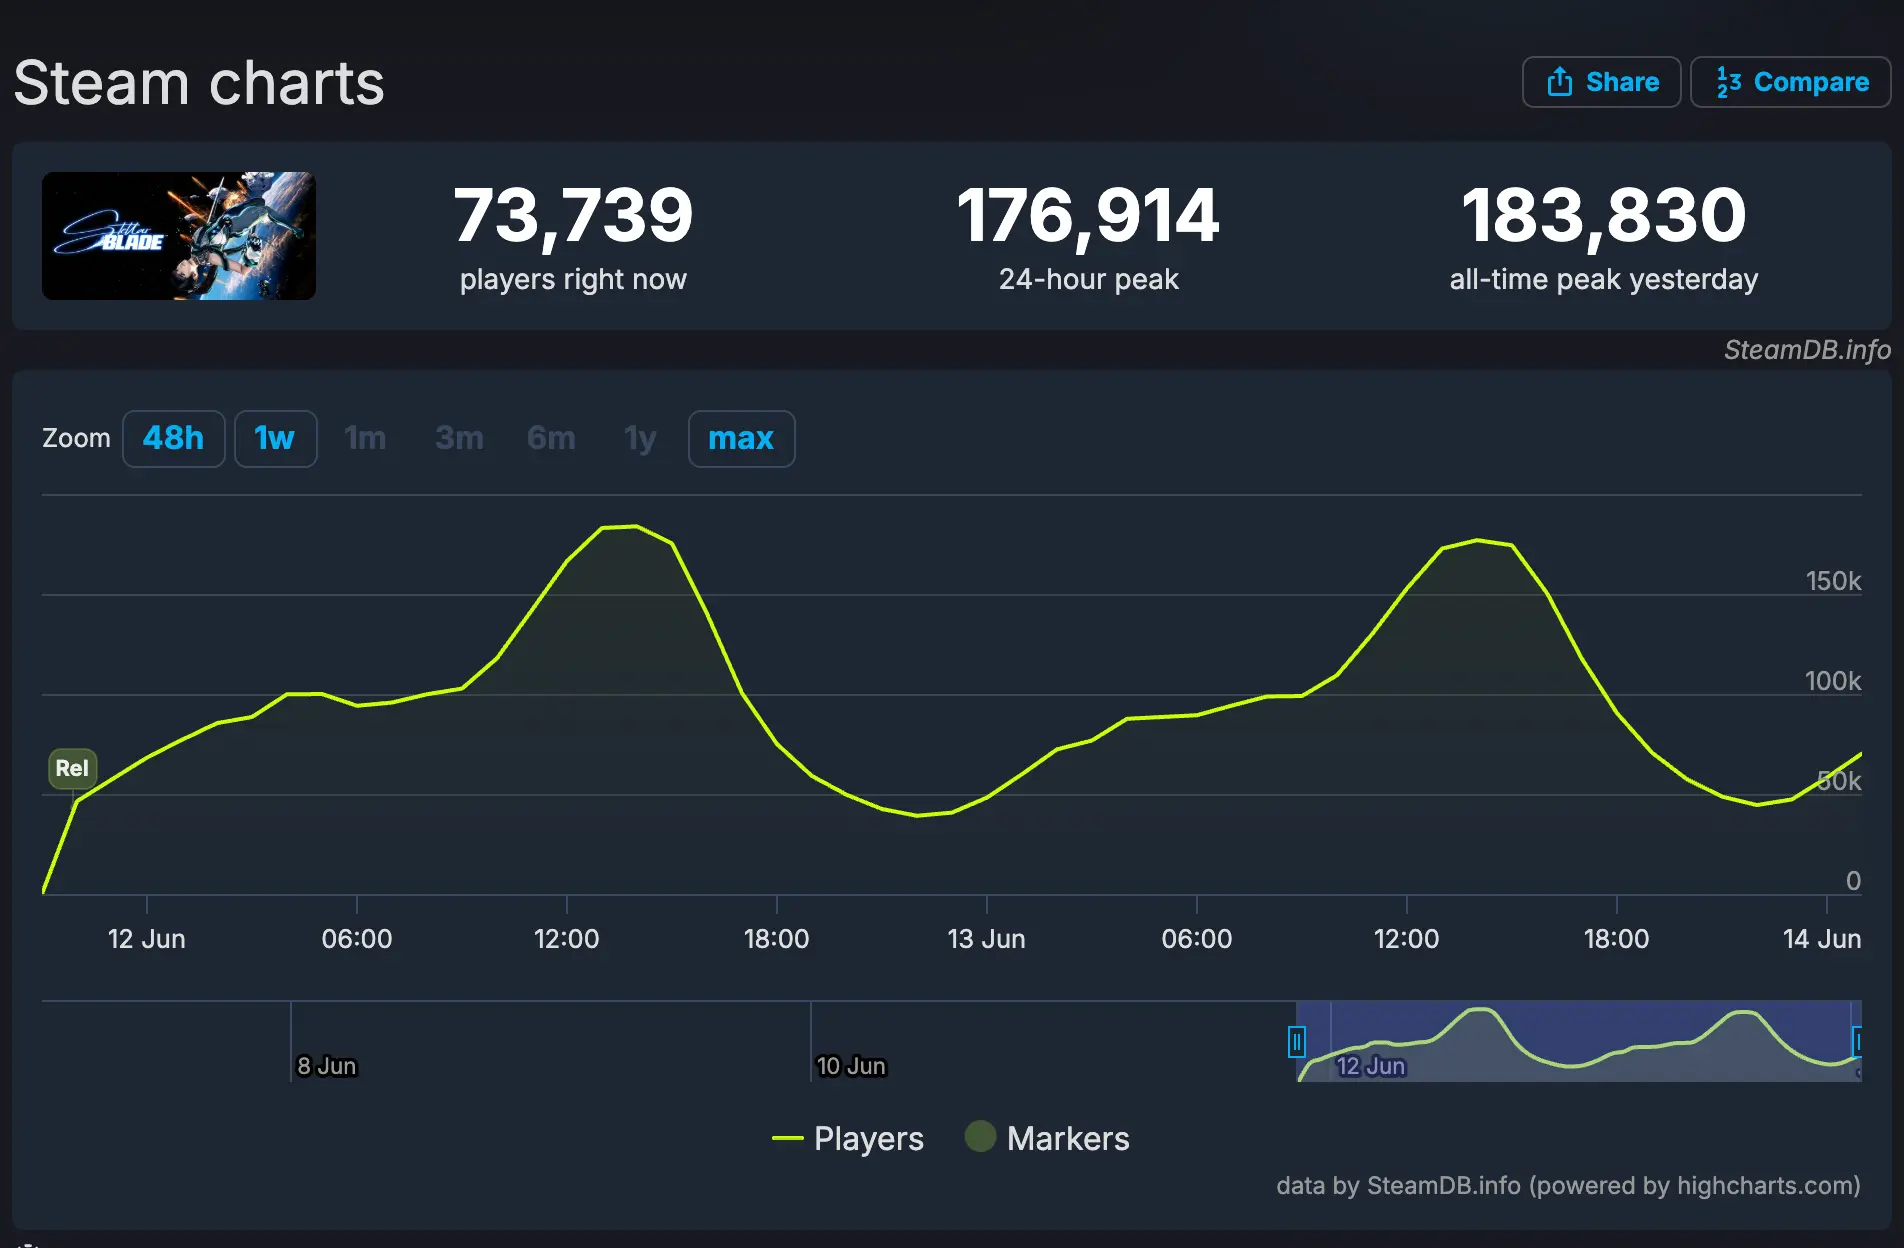Viewport: 1904px width, 1248px height.
Task: Click the highlighted navigator selection area
Action: pos(1578,1041)
